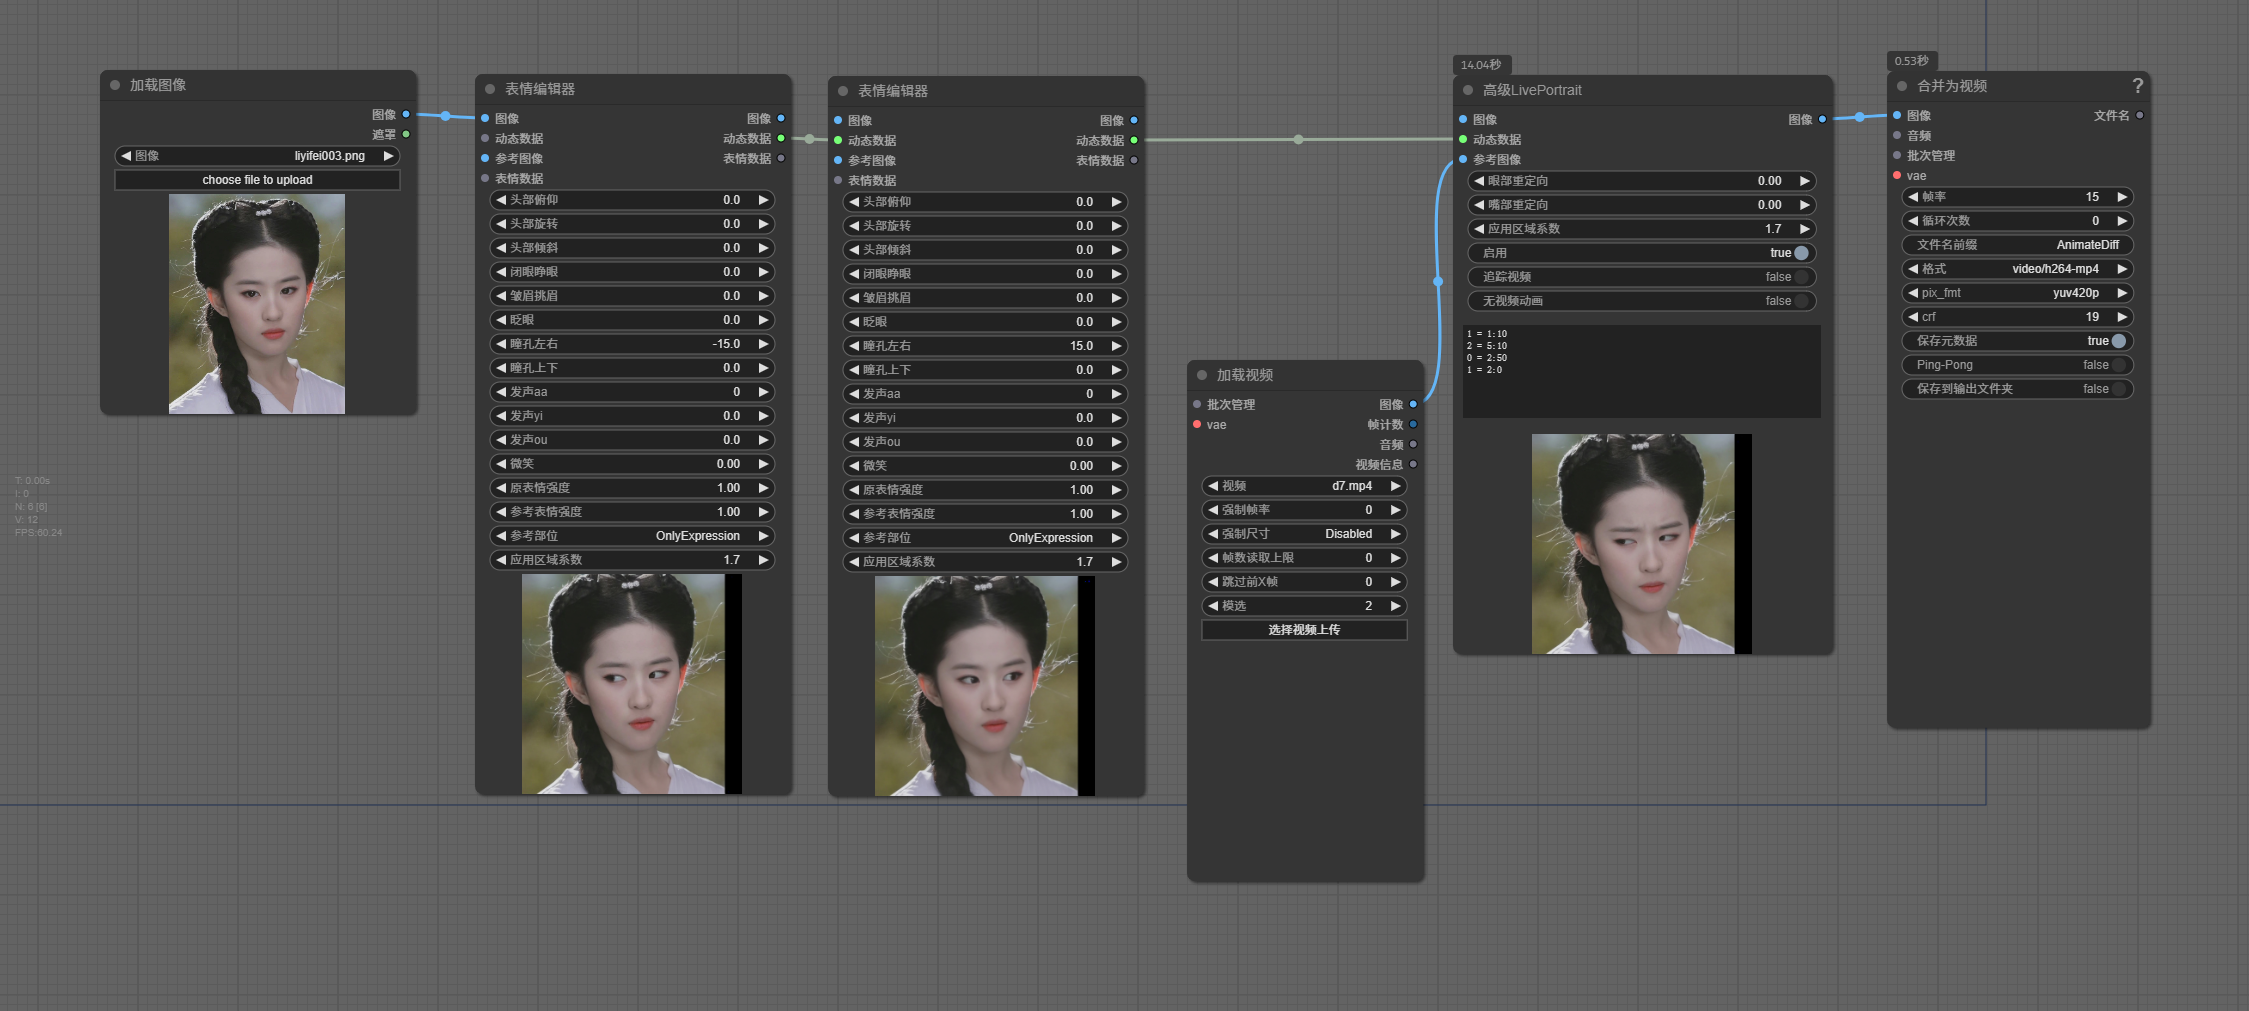Decrease crf with its left arrow

1913,317
